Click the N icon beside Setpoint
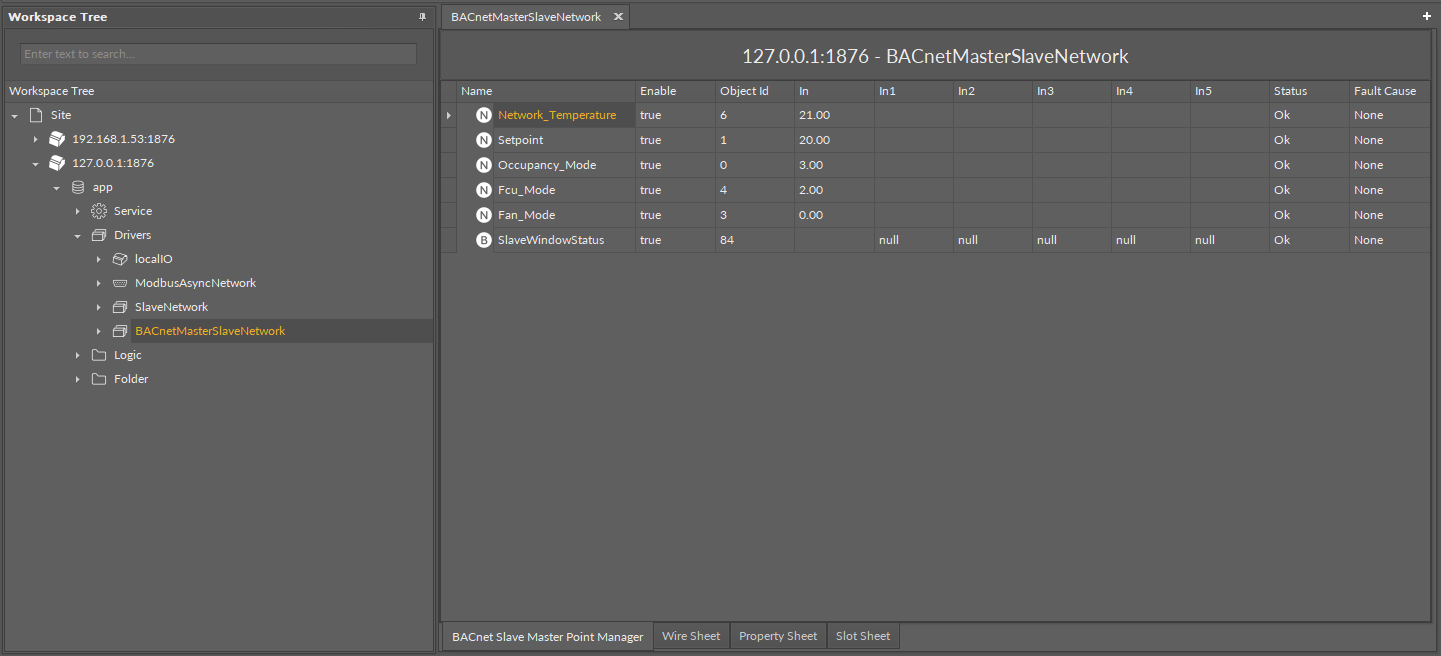 [x=484, y=140]
